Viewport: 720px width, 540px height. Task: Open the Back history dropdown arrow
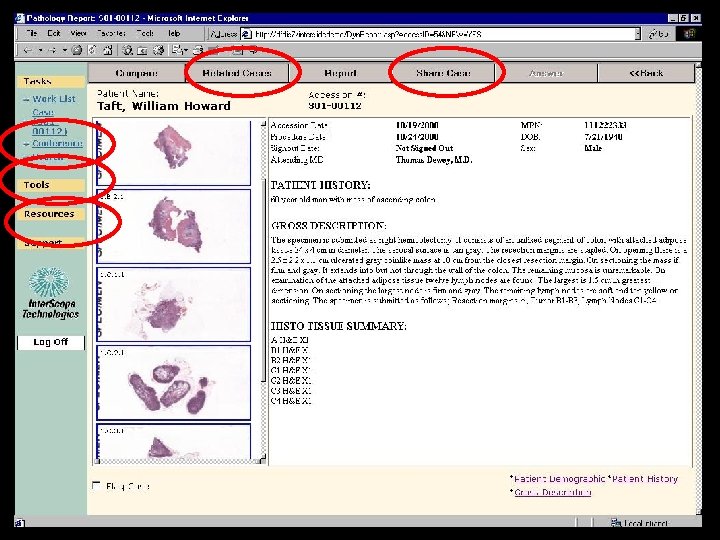(x=40, y=51)
